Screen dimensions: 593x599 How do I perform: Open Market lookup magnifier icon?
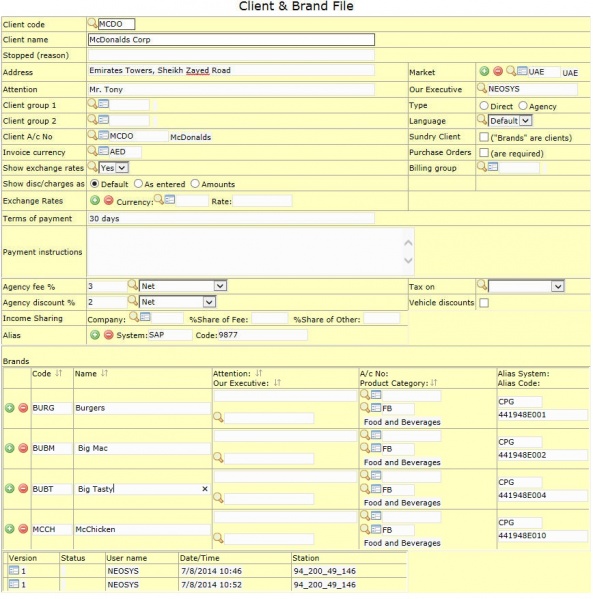(511, 71)
